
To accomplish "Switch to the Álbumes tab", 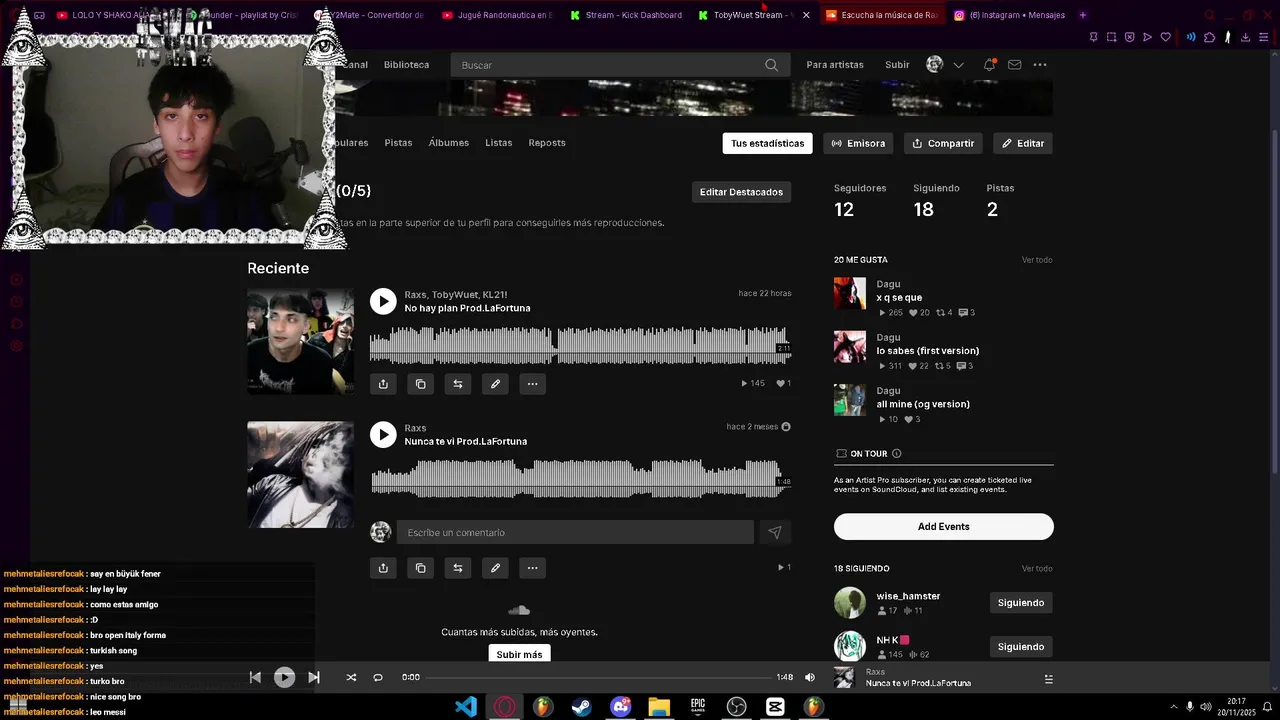I will 448,143.
